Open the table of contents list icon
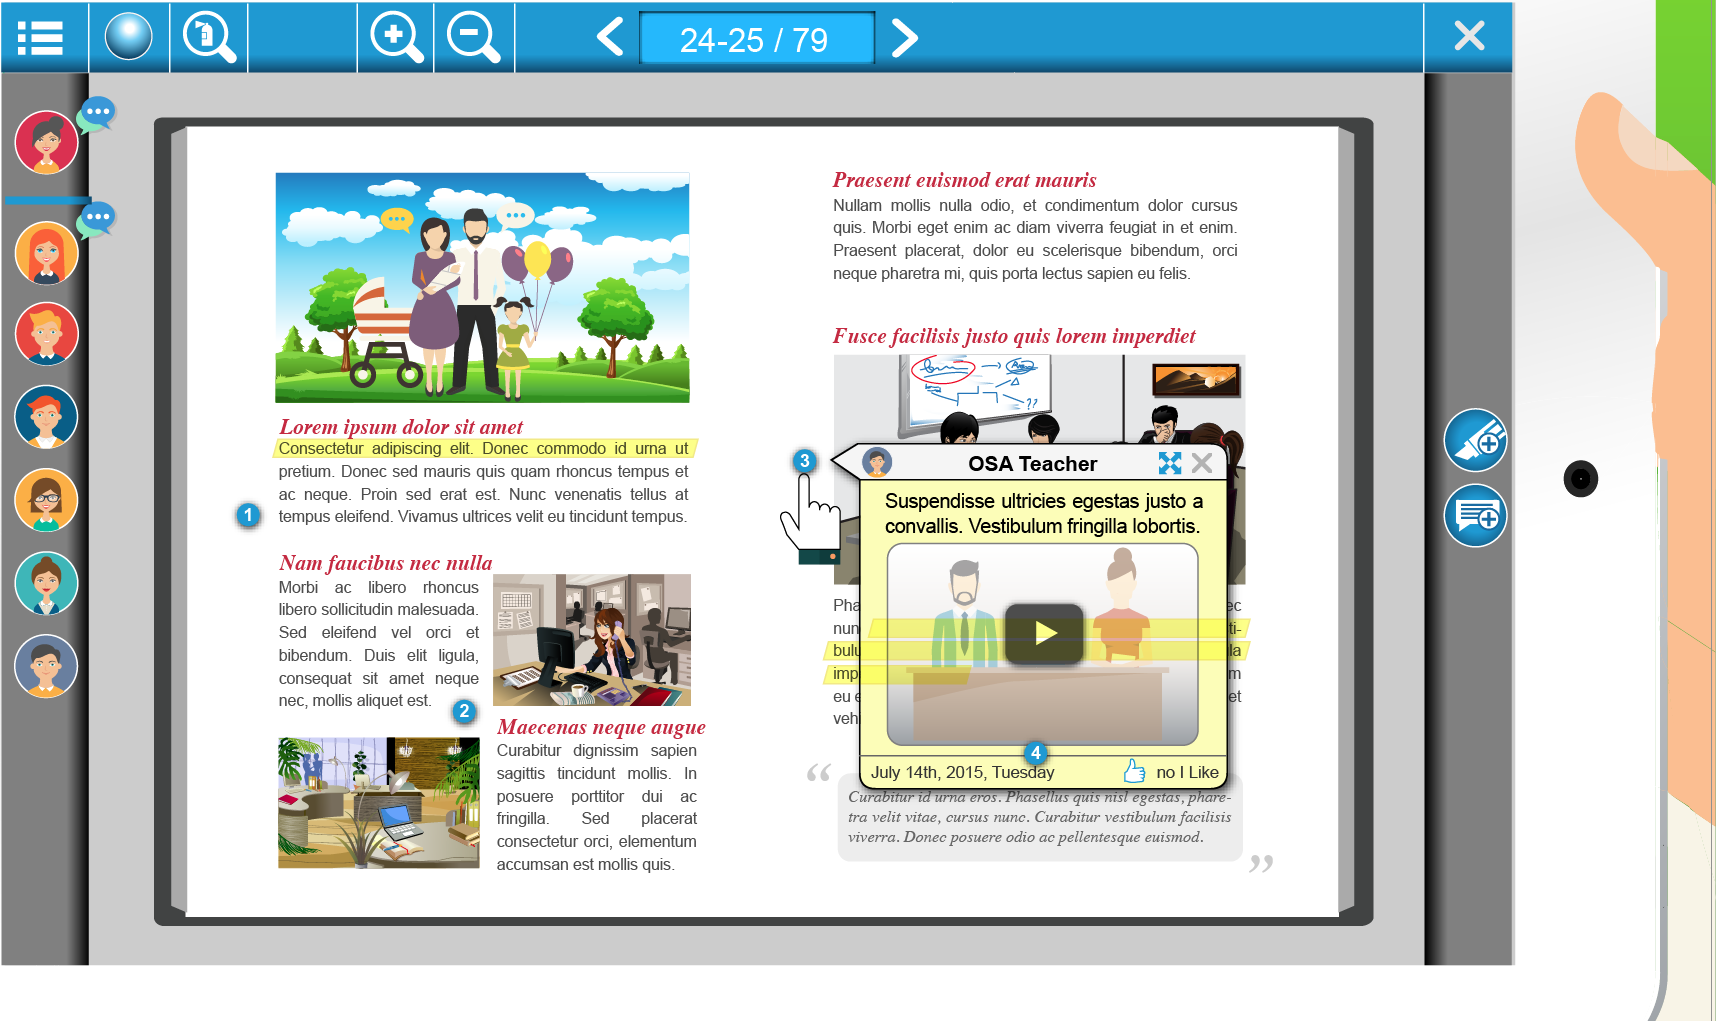The height and width of the screenshot is (1021, 1716). point(40,38)
